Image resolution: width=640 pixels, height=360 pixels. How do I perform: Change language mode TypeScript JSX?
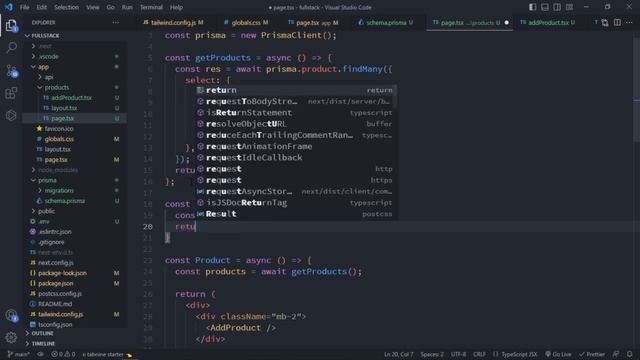pos(515,354)
